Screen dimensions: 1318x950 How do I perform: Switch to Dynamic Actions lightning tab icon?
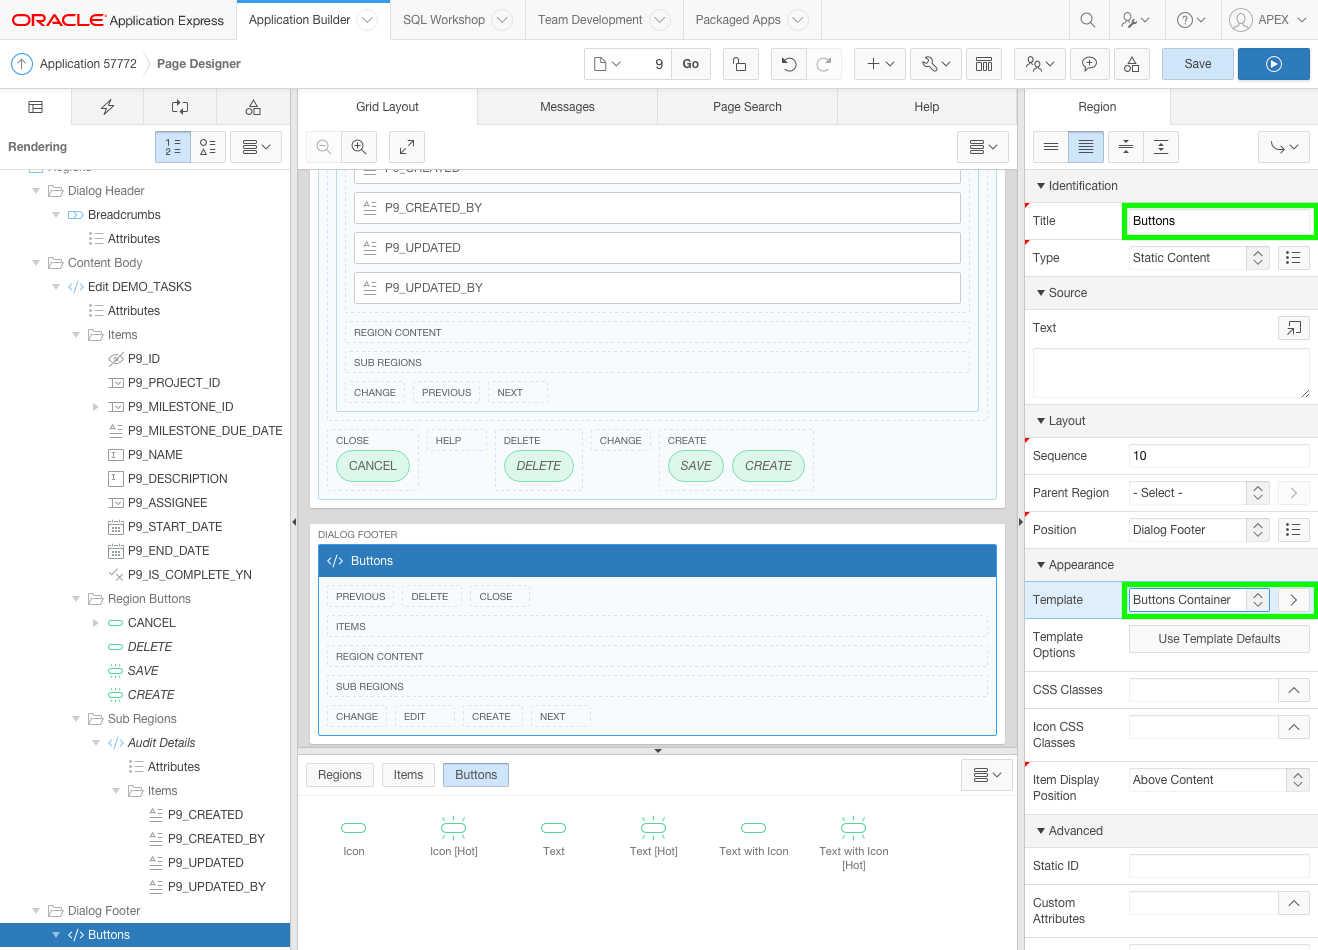(107, 107)
